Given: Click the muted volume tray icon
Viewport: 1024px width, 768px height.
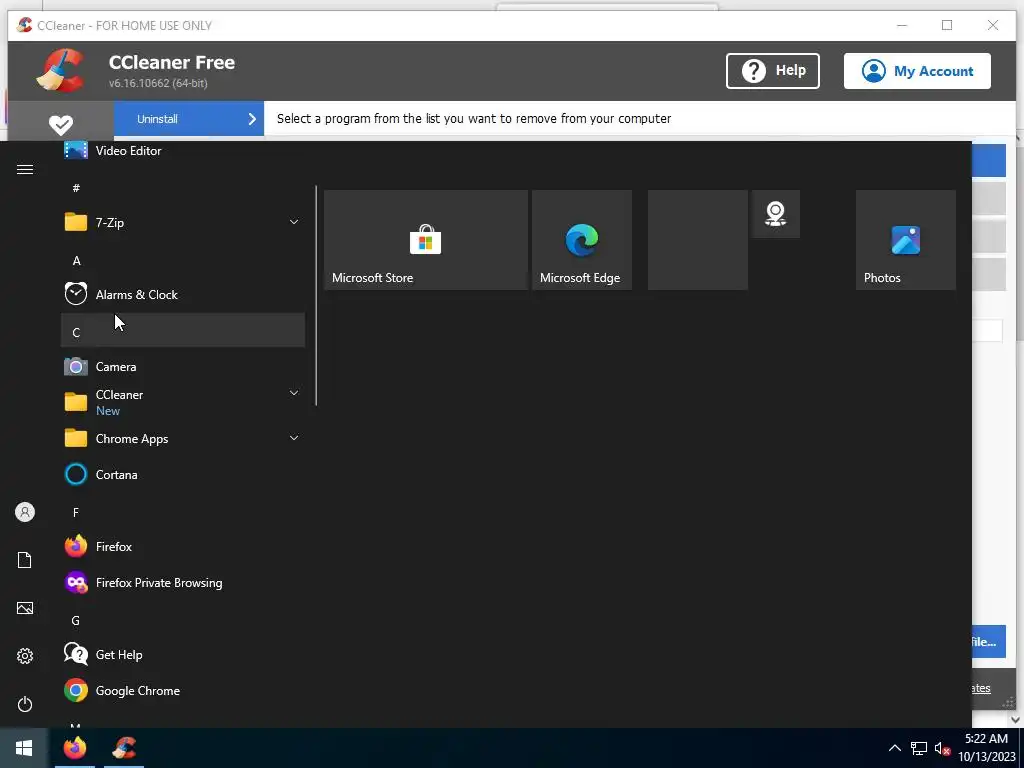Looking at the screenshot, I should point(942,748).
